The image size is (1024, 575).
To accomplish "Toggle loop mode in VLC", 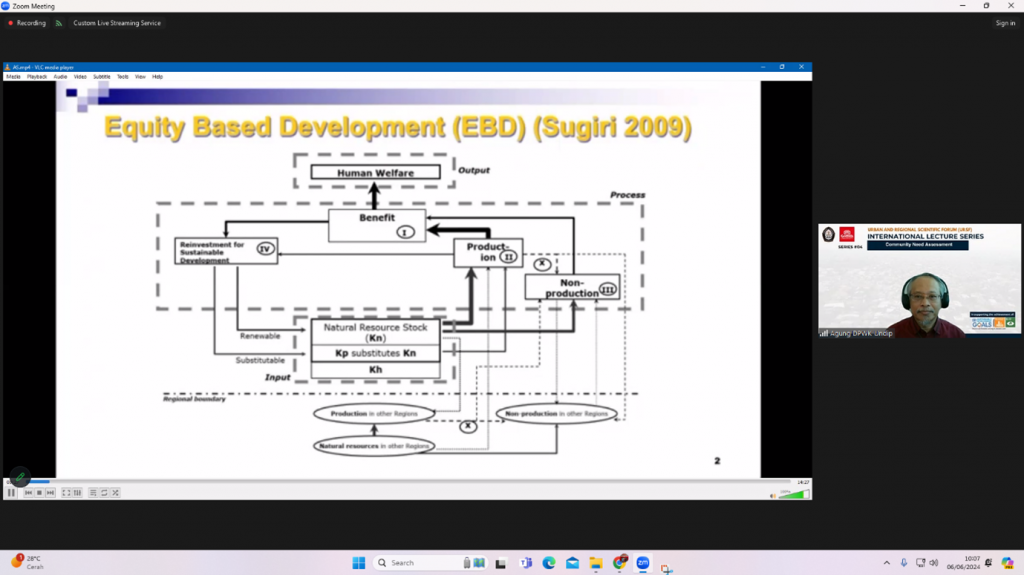I will coord(104,492).
